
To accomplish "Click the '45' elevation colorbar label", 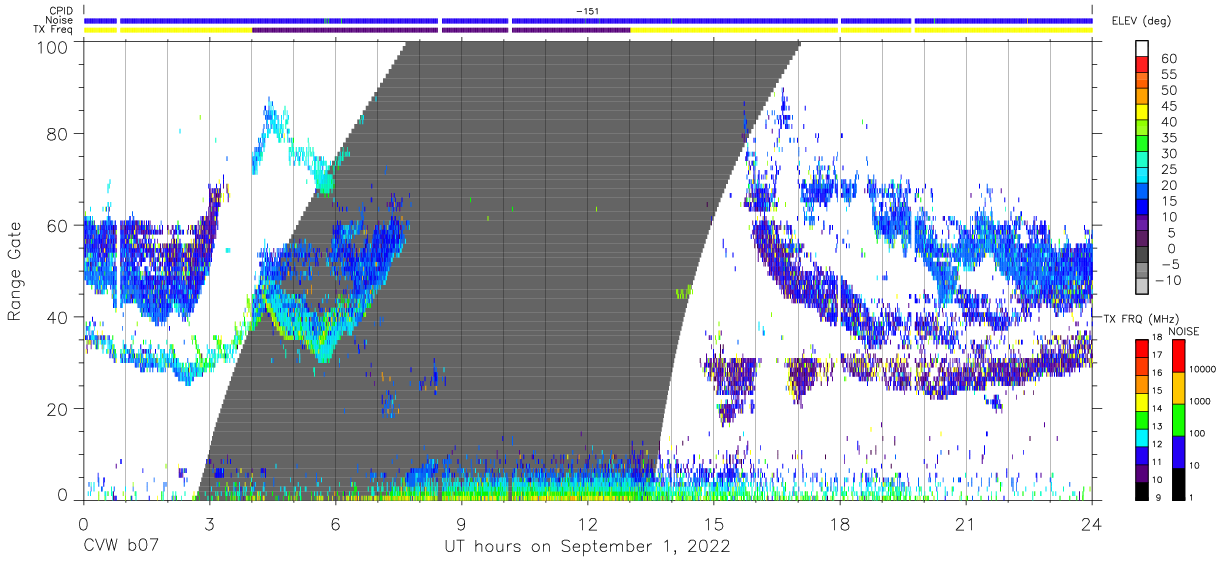I will pos(1168,106).
